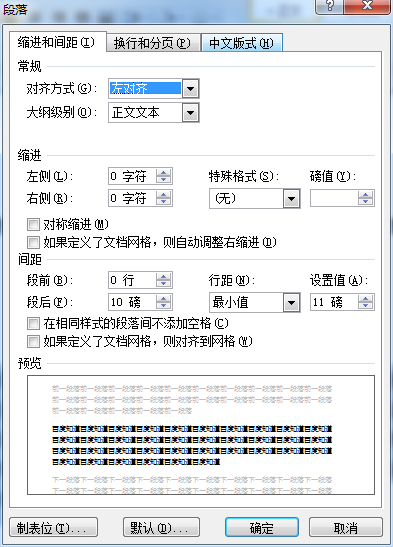Open 行距 line spacing dropdown
Viewport: 393px width, 547px height.
[292, 302]
